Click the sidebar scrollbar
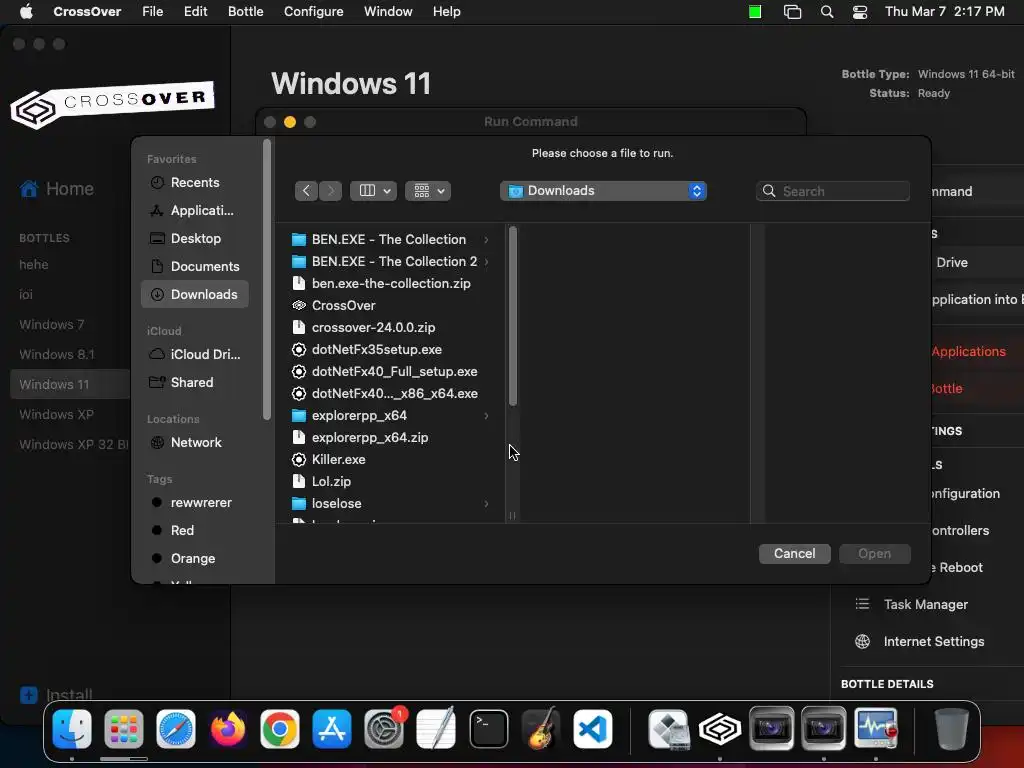This screenshot has width=1024, height=768. click(x=266, y=280)
